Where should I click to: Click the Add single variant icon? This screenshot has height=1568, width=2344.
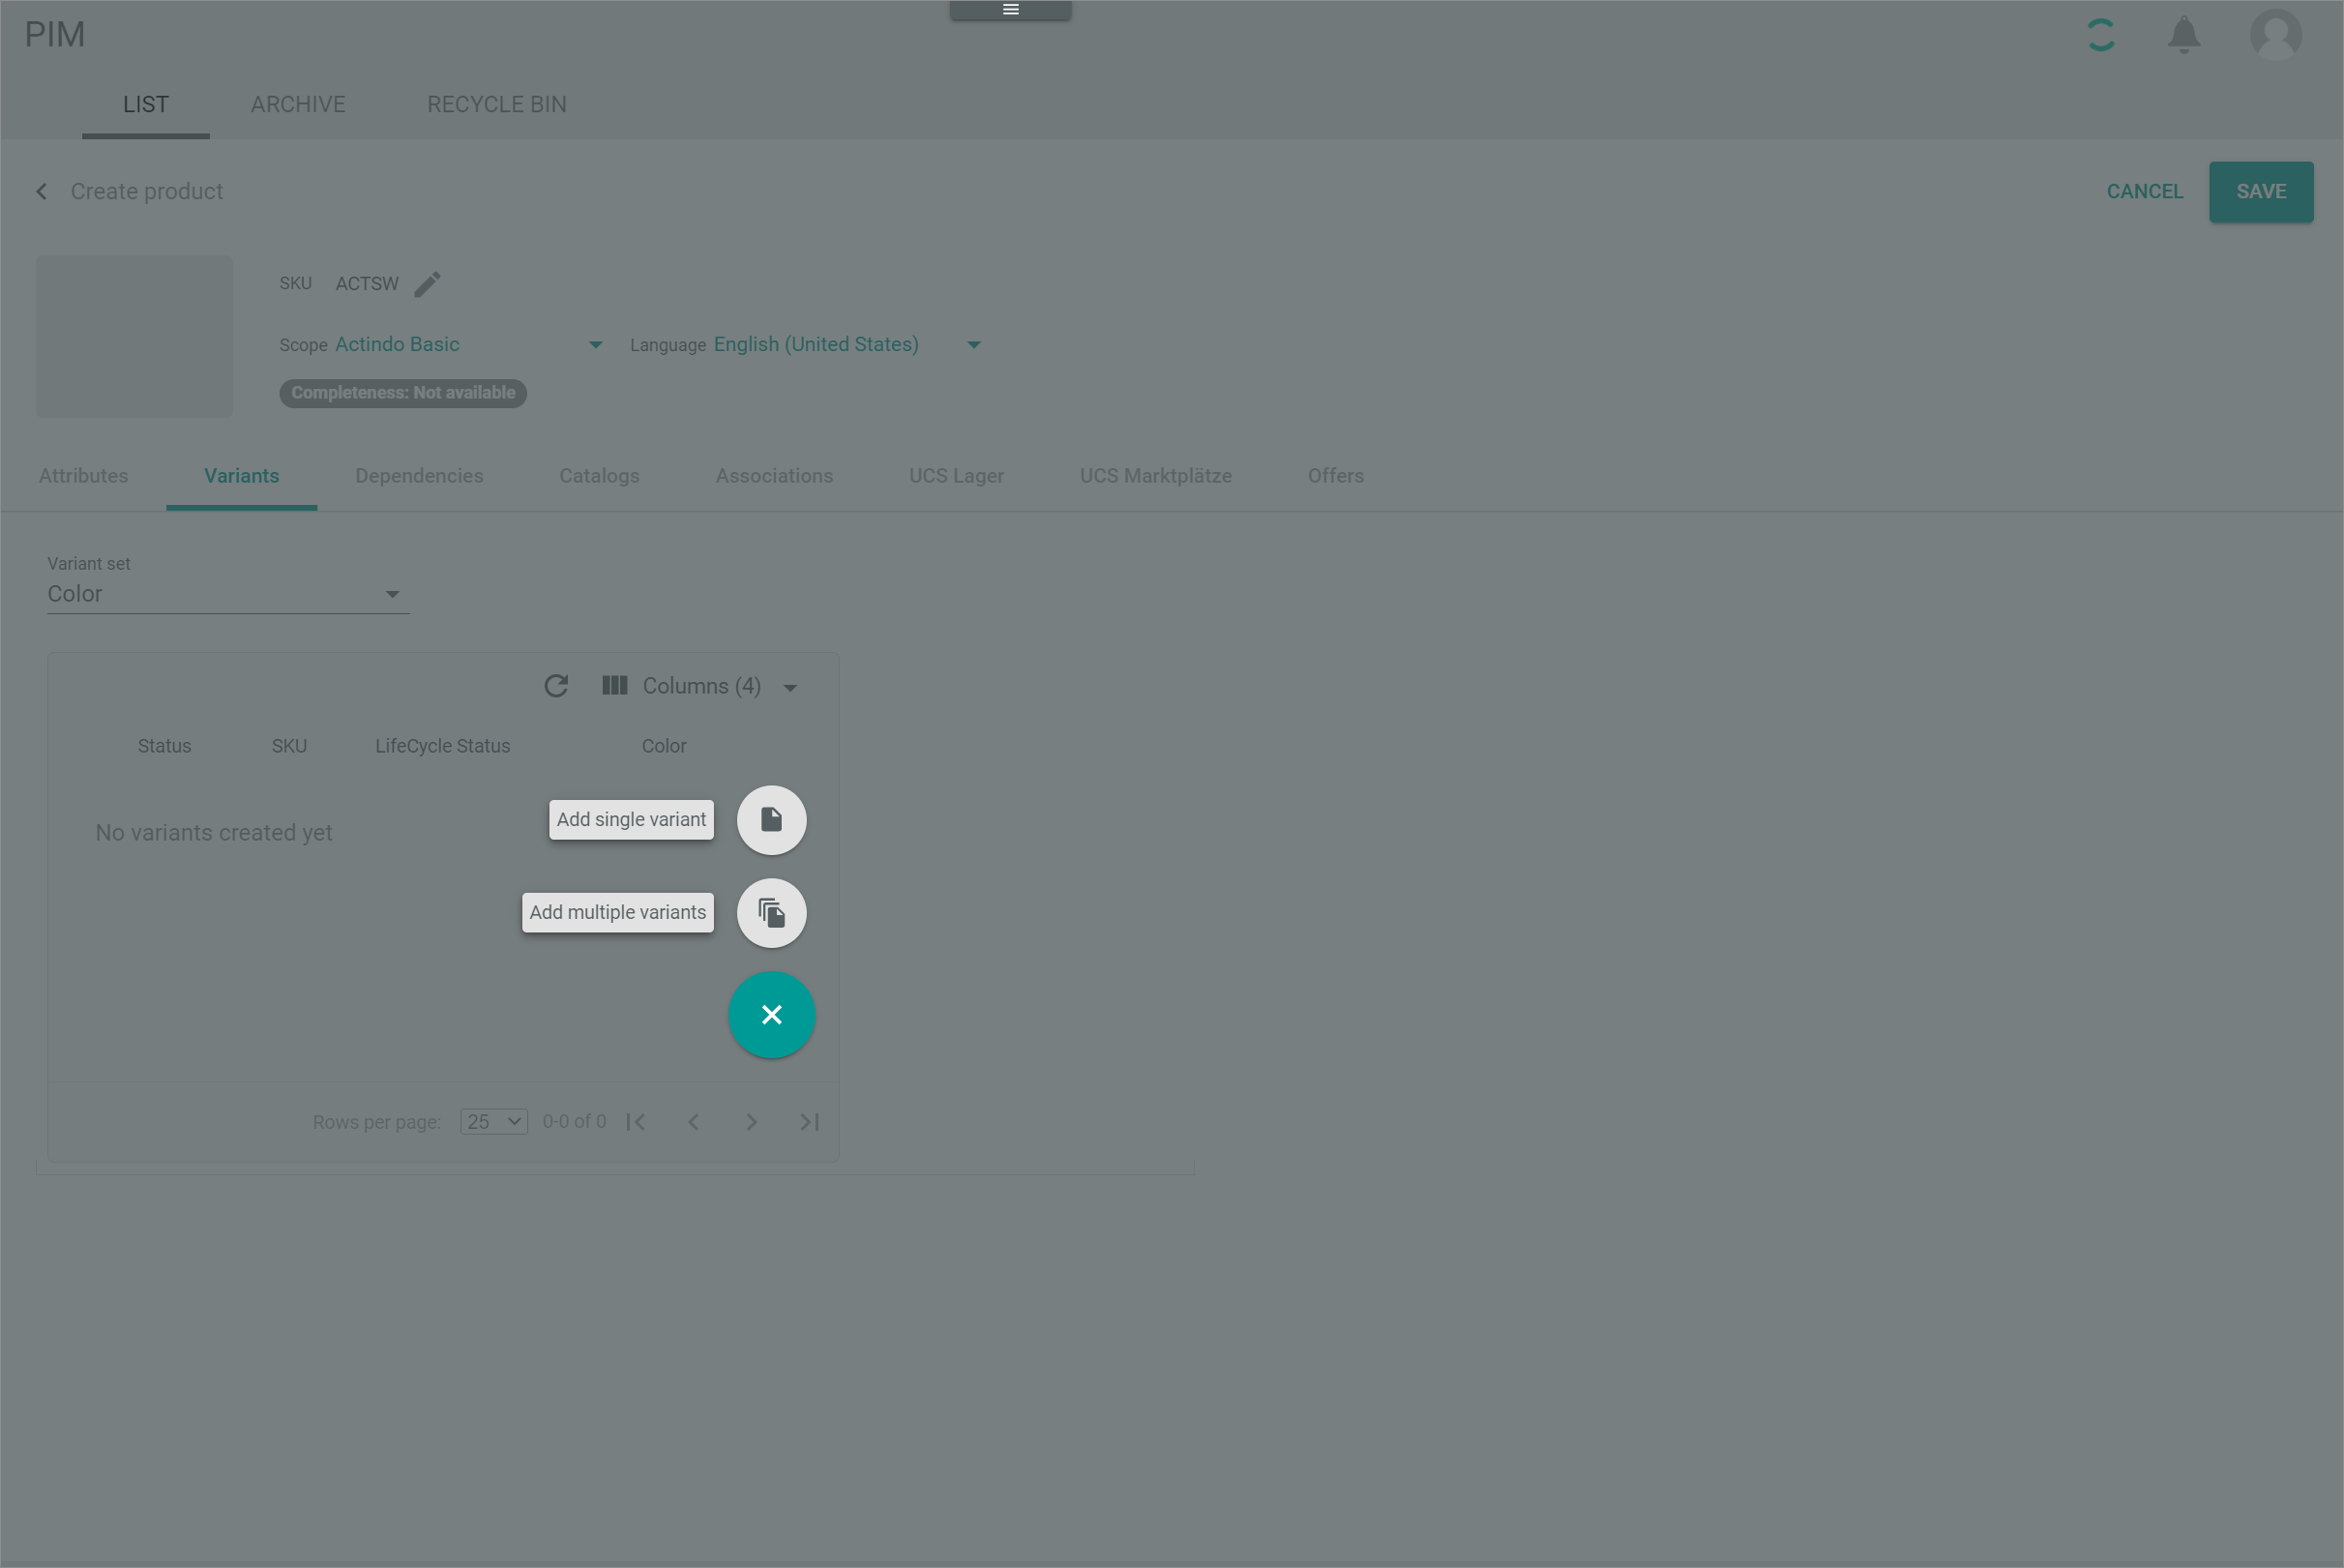[770, 817]
